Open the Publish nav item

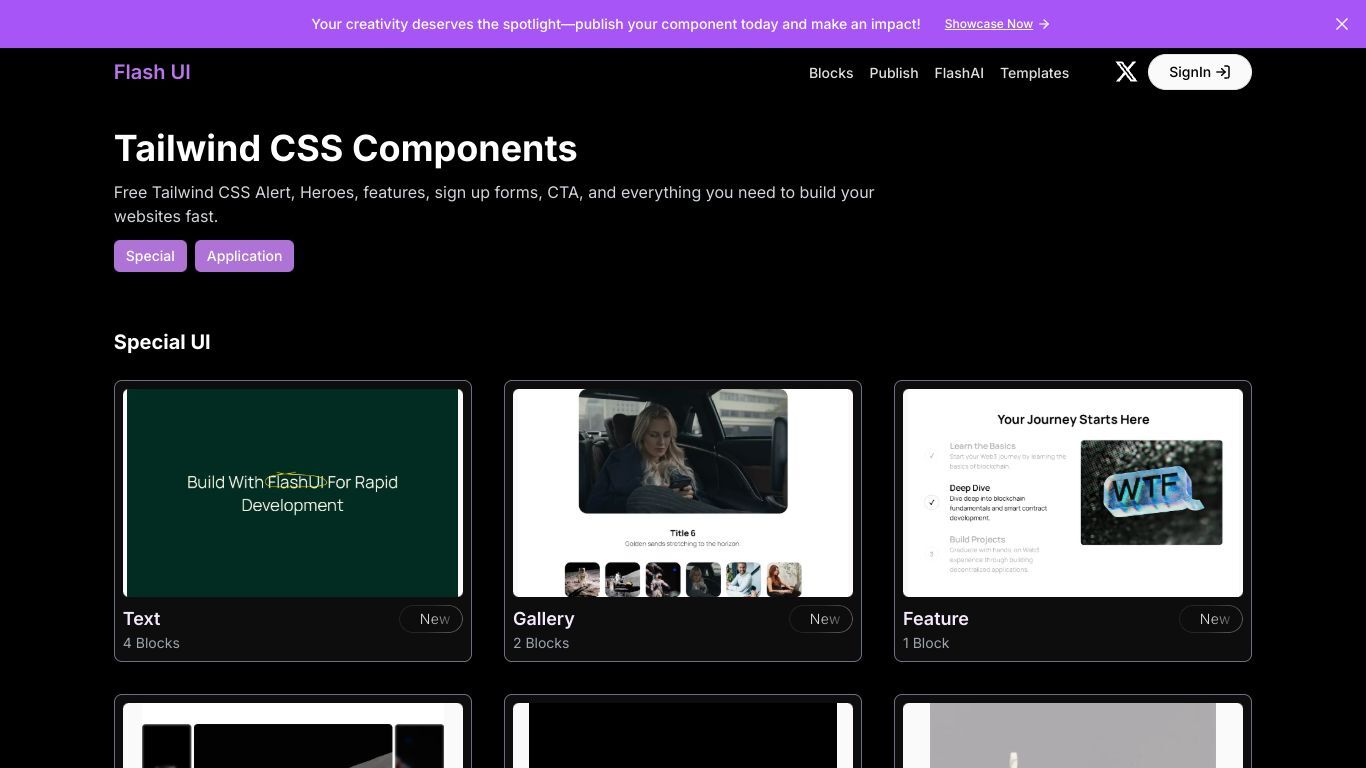coord(894,73)
